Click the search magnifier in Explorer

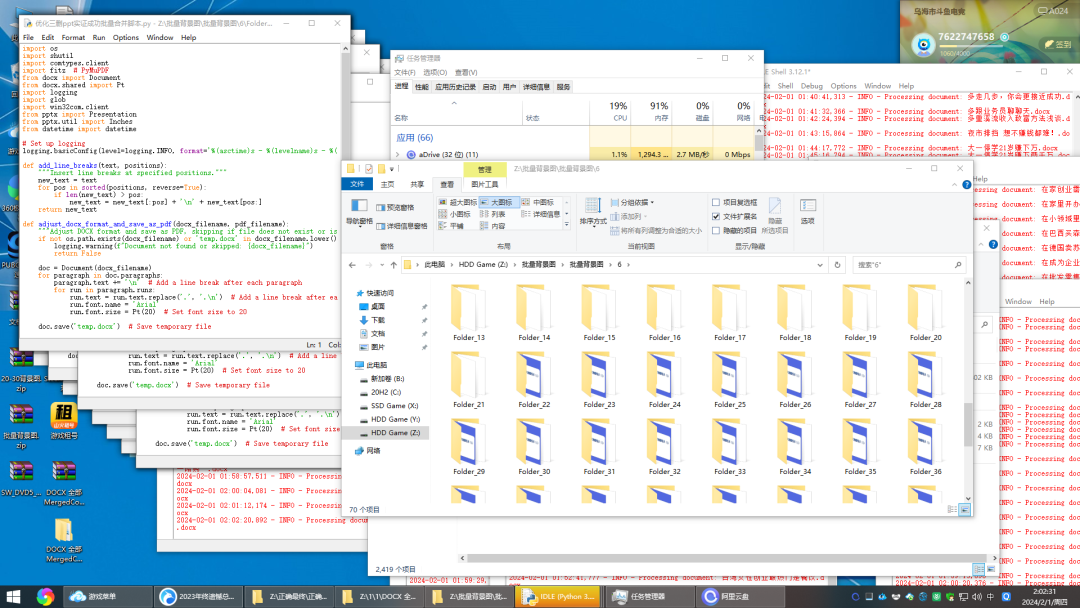[957, 265]
